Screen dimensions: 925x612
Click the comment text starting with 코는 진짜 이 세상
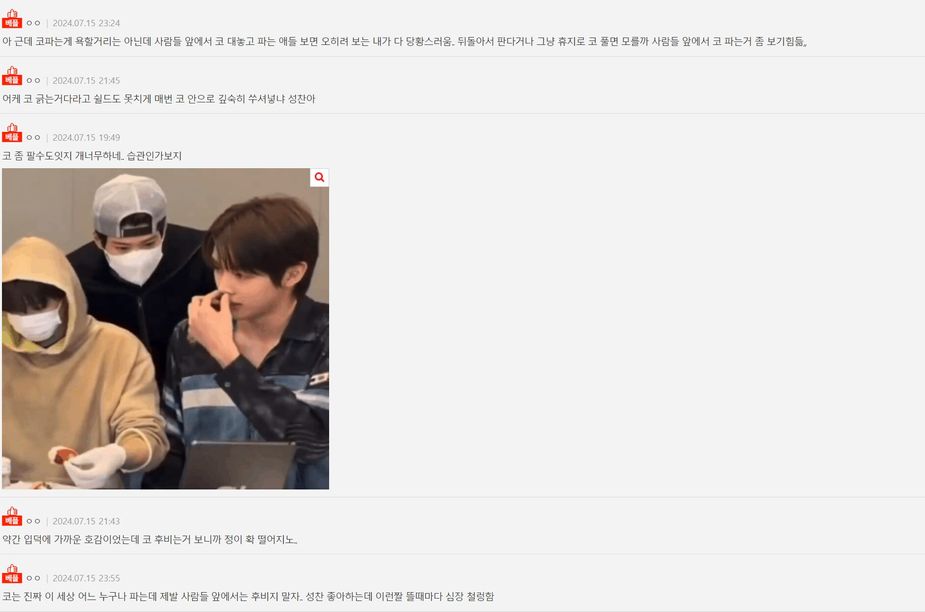point(248,596)
